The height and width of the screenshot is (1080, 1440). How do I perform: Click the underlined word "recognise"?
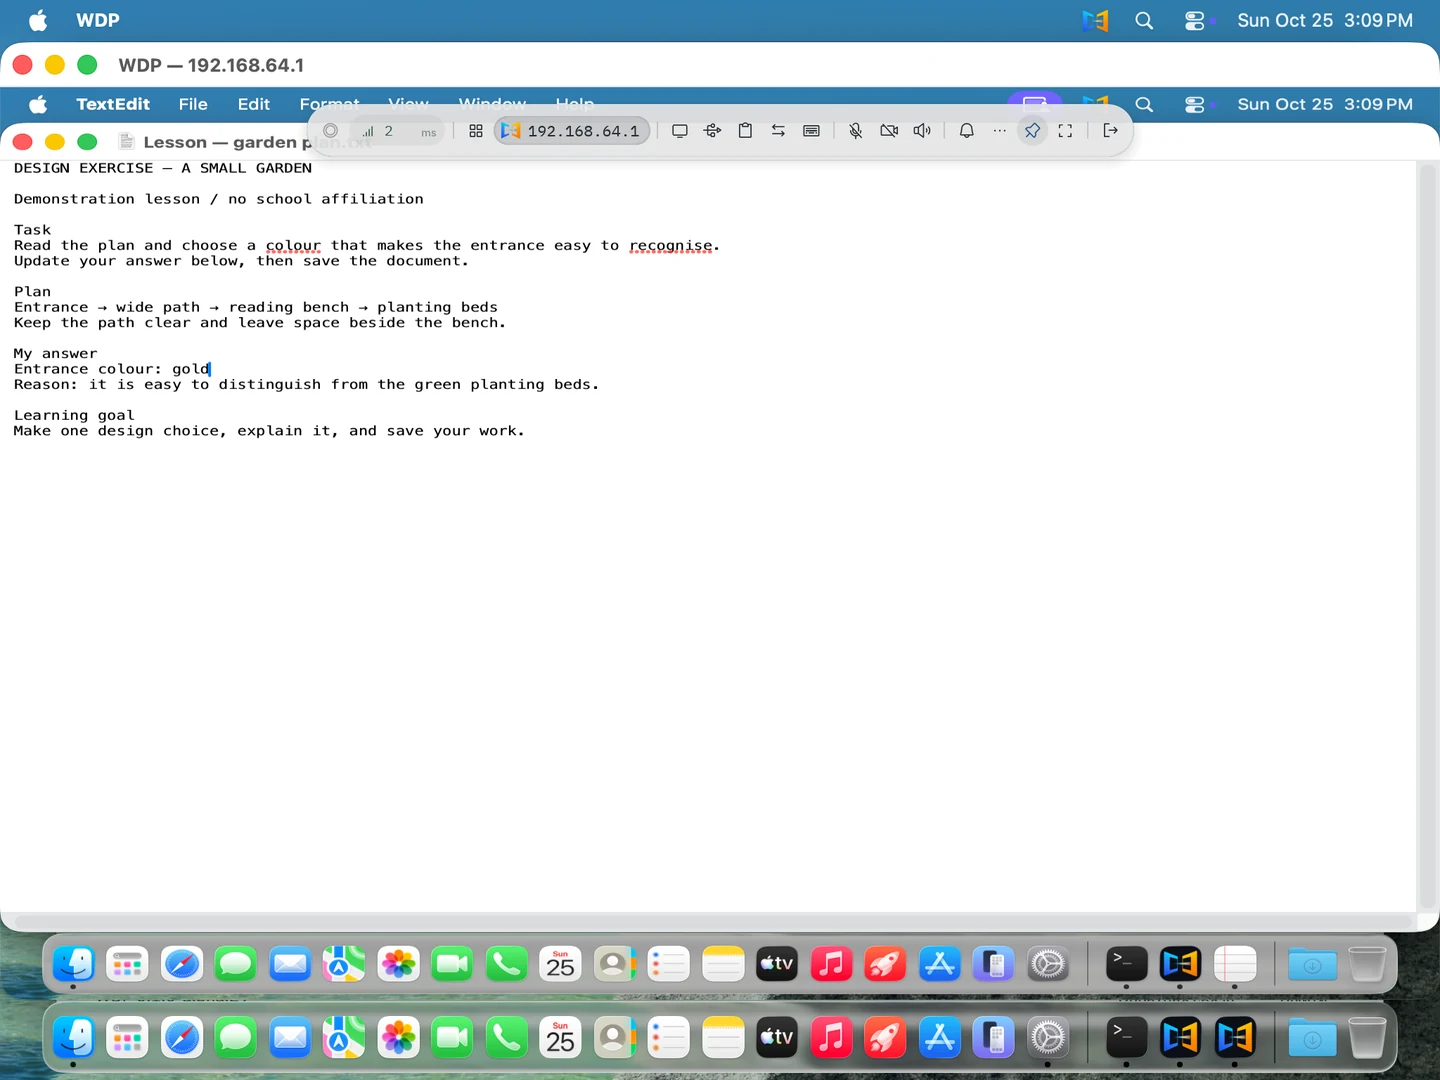(x=671, y=245)
